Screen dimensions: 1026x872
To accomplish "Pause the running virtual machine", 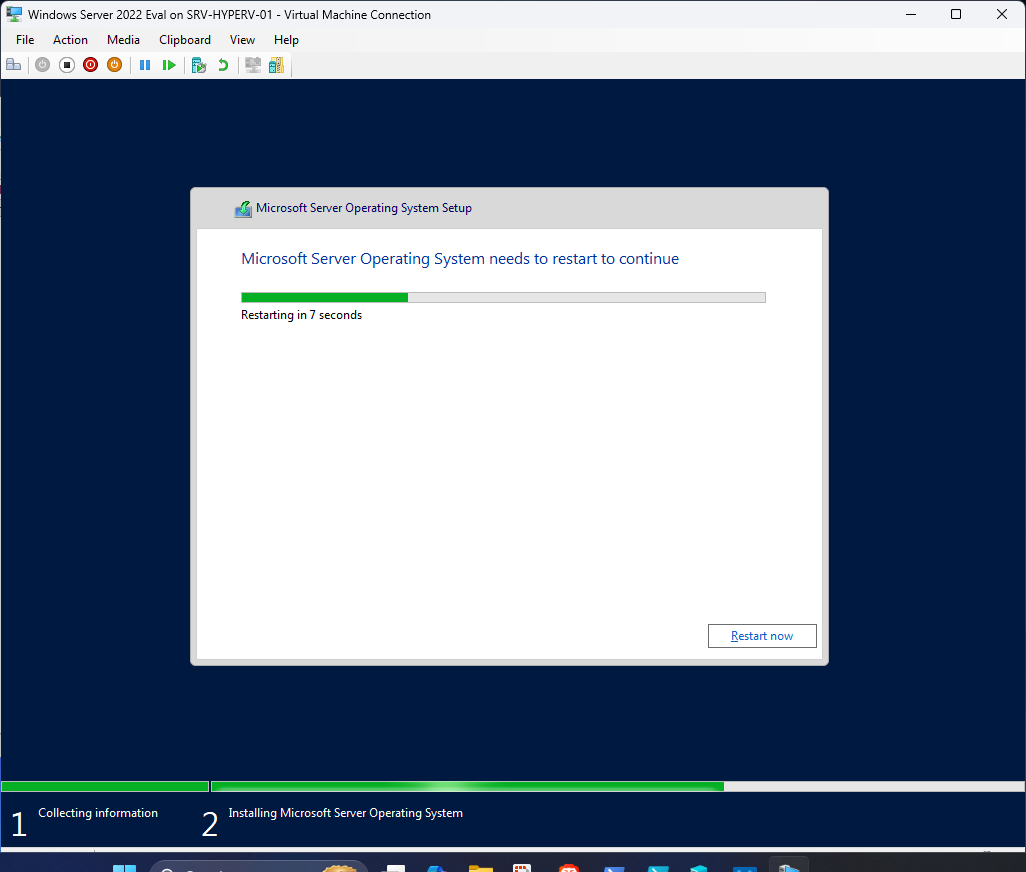I will [145, 64].
